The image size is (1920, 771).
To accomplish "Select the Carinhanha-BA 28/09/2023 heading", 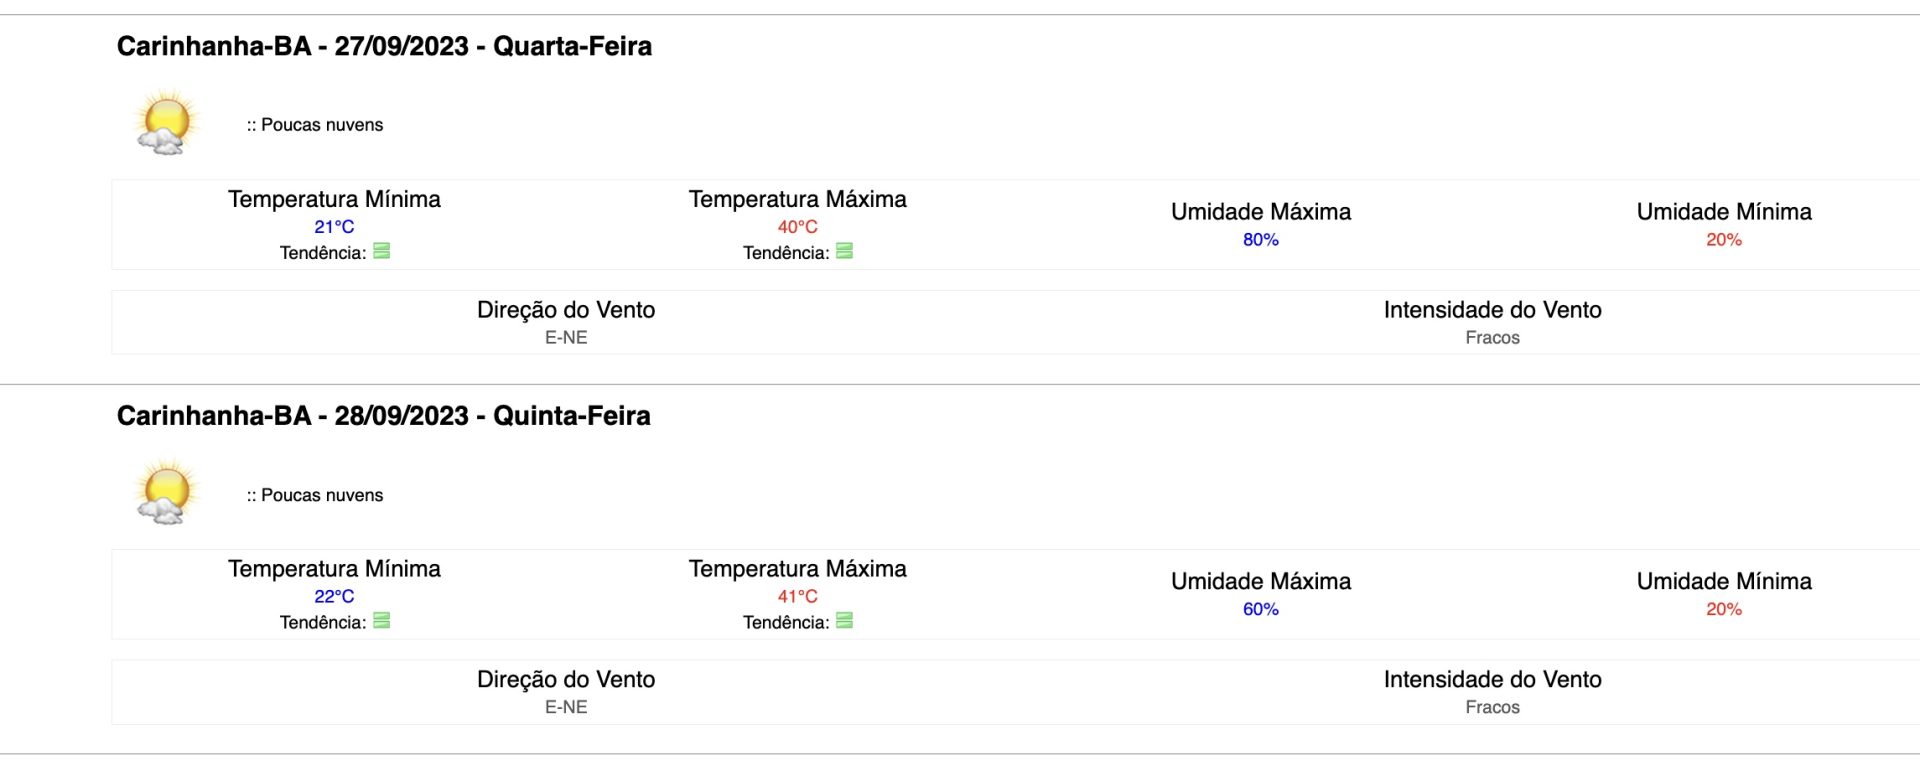I will pos(384,416).
